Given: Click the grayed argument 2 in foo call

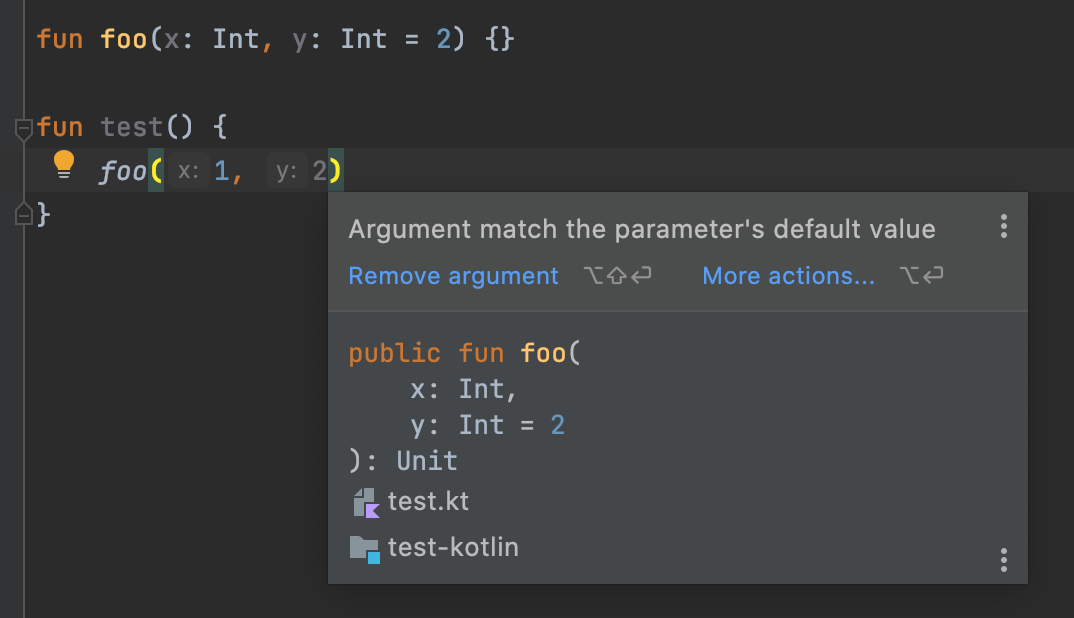Looking at the screenshot, I should pos(319,171).
